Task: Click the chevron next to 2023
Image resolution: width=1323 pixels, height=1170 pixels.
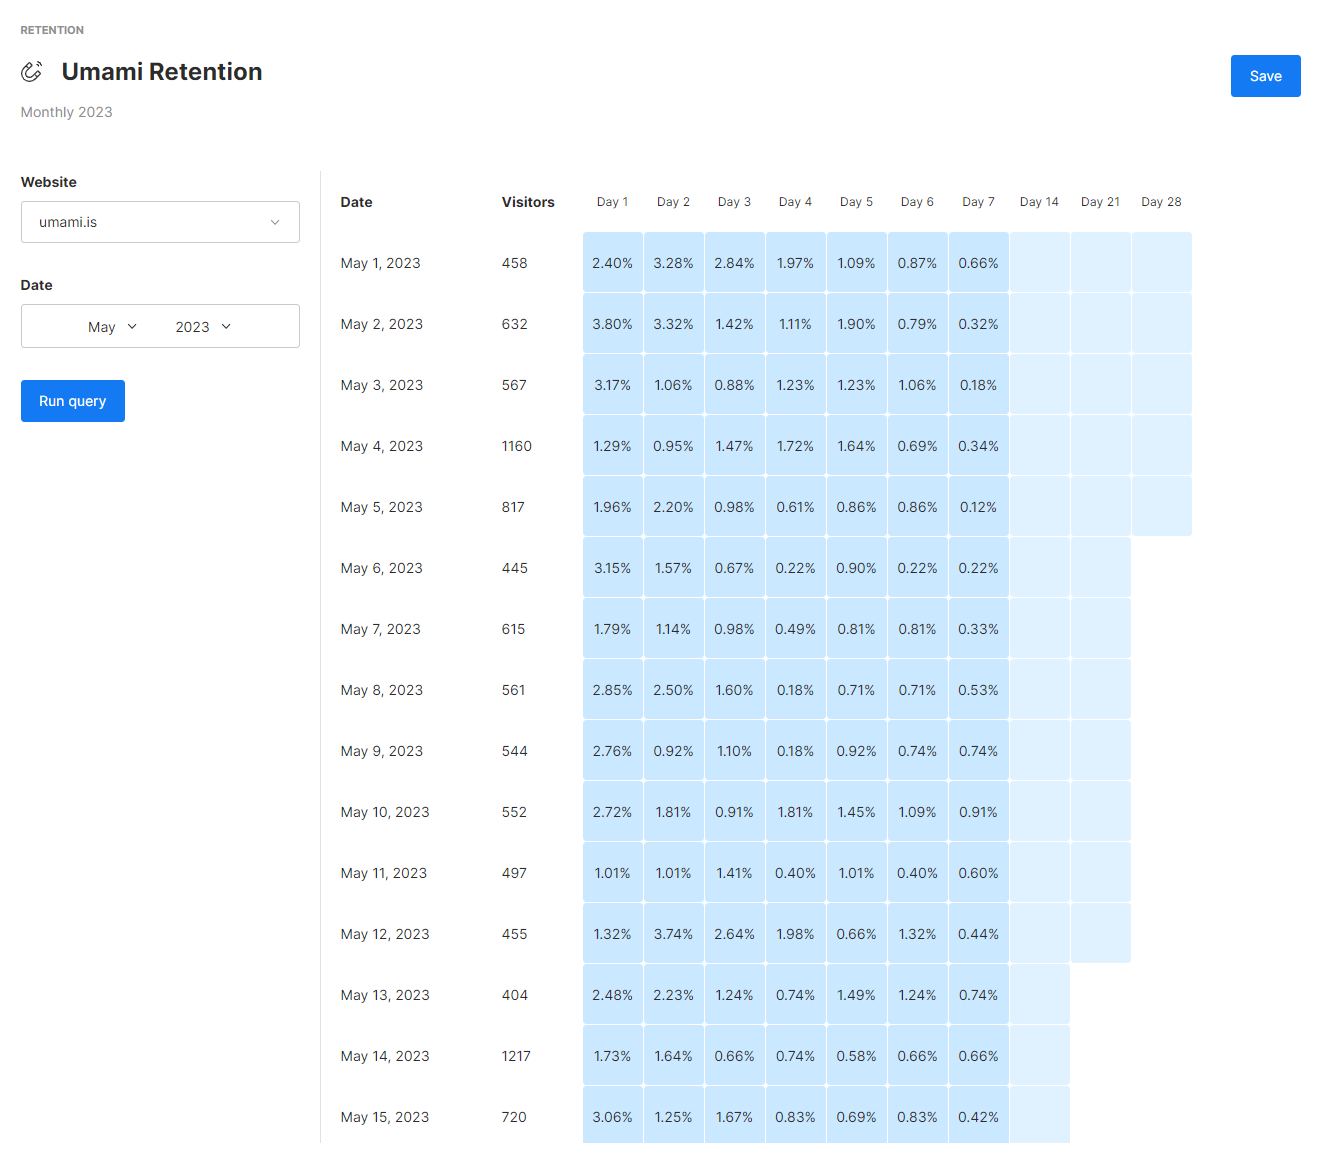Action: [226, 327]
